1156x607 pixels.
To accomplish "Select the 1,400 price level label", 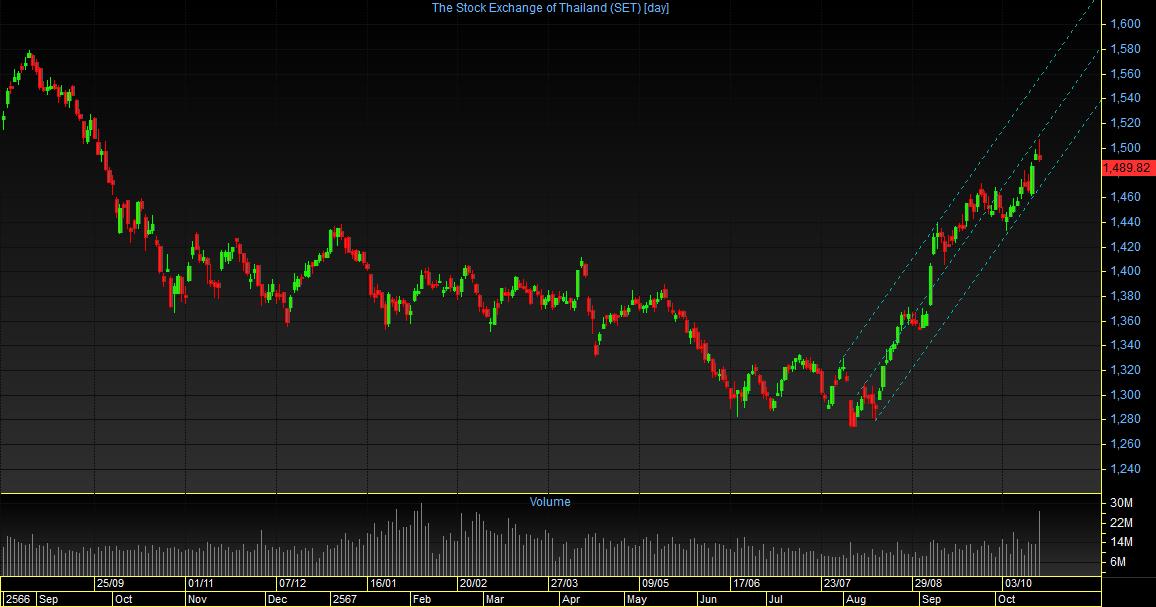I will [1125, 271].
